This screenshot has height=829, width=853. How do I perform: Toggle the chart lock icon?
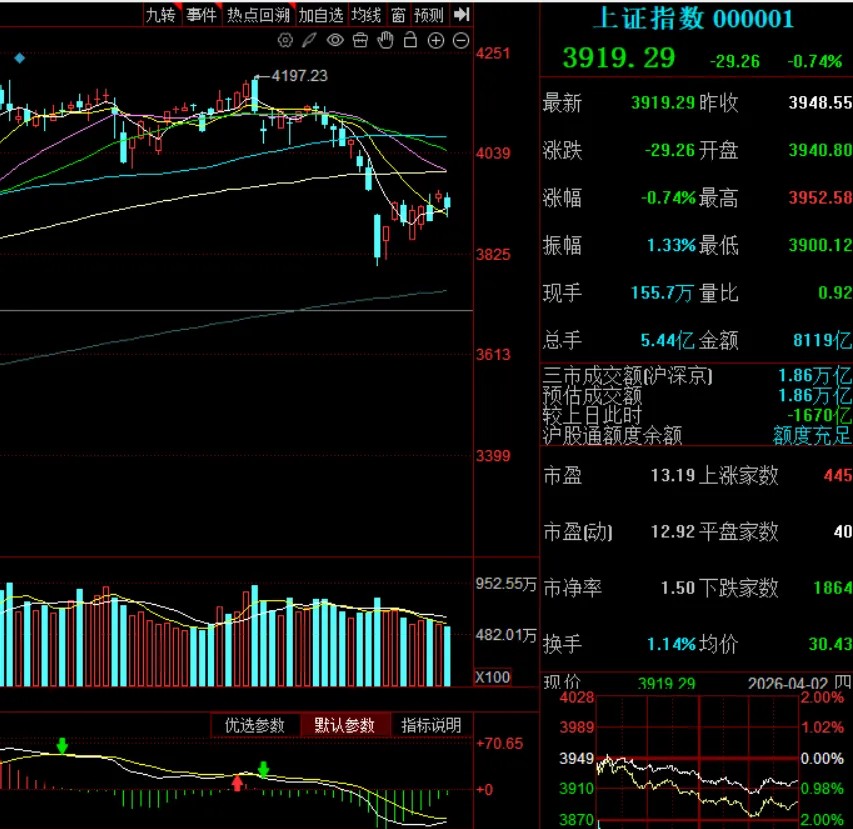410,40
